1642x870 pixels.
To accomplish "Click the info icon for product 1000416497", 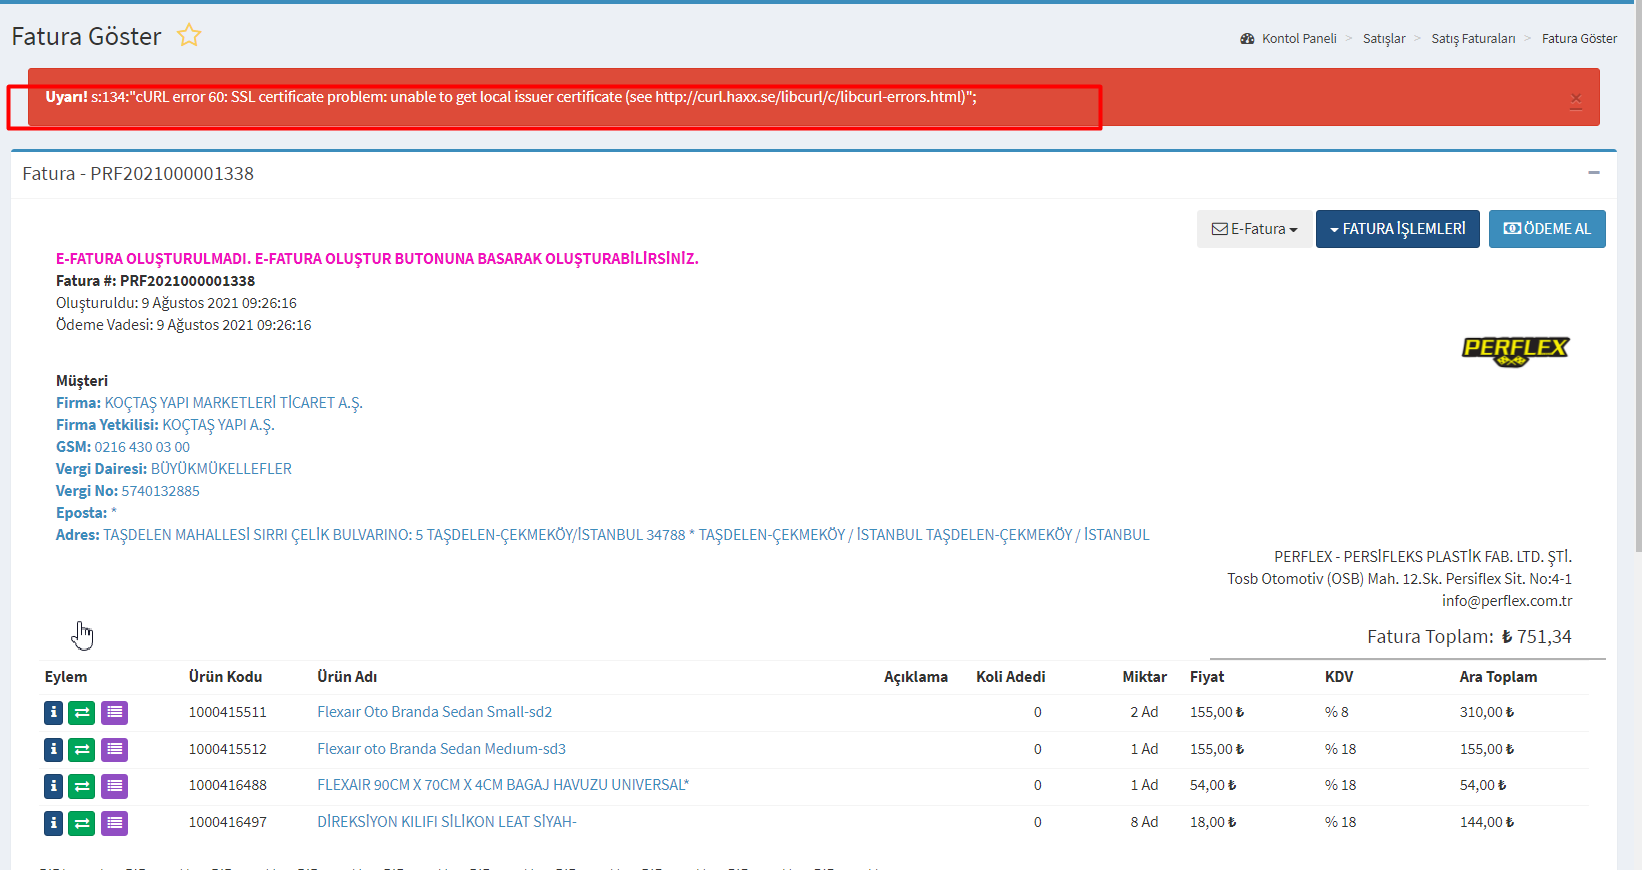I will click(x=54, y=823).
